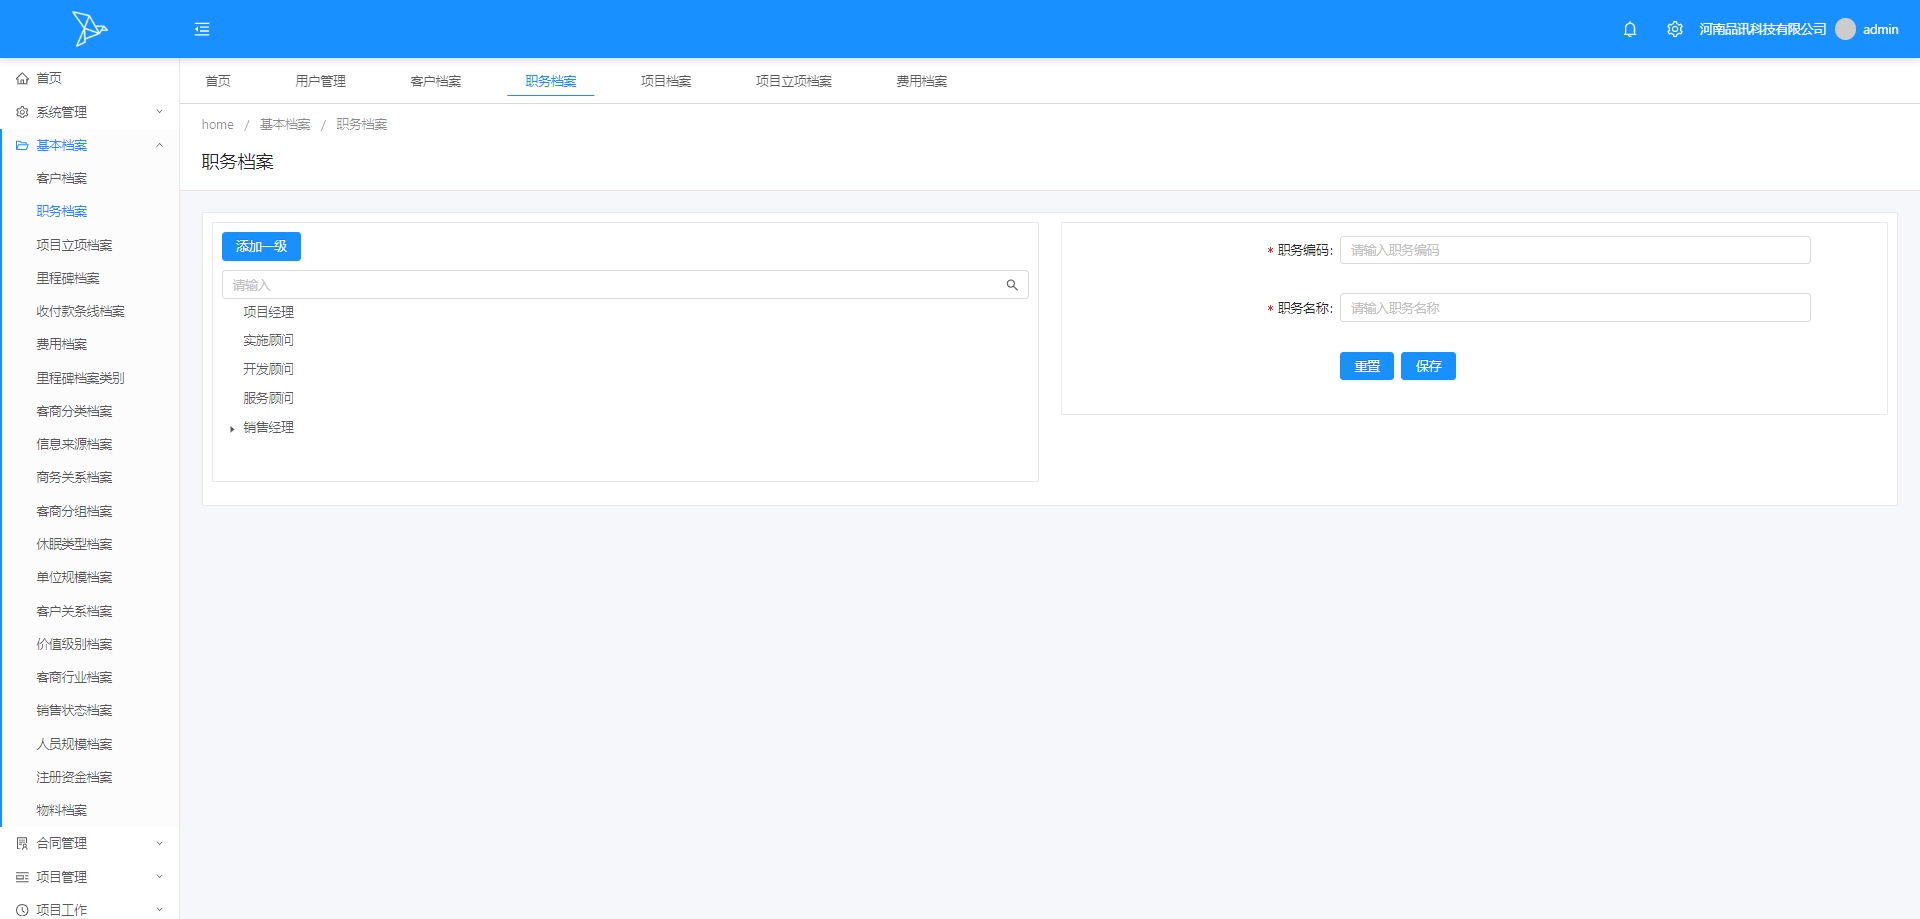Open 物料档案 in the sidebar
Viewport: 1920px width, 919px height.
pos(62,810)
